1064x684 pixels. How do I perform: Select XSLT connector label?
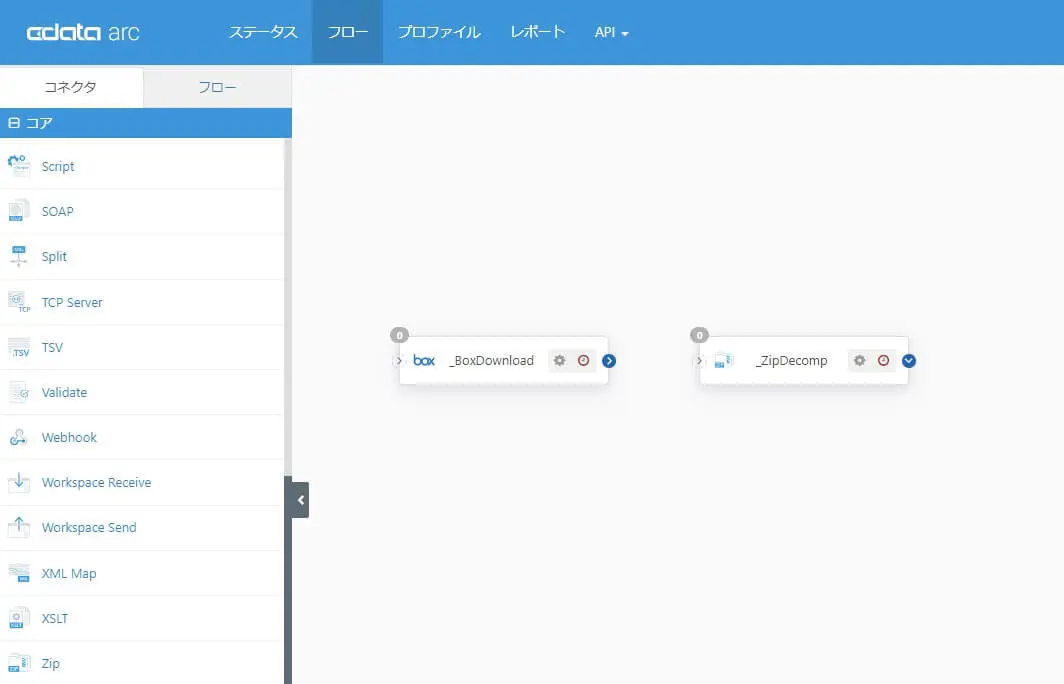click(55, 618)
